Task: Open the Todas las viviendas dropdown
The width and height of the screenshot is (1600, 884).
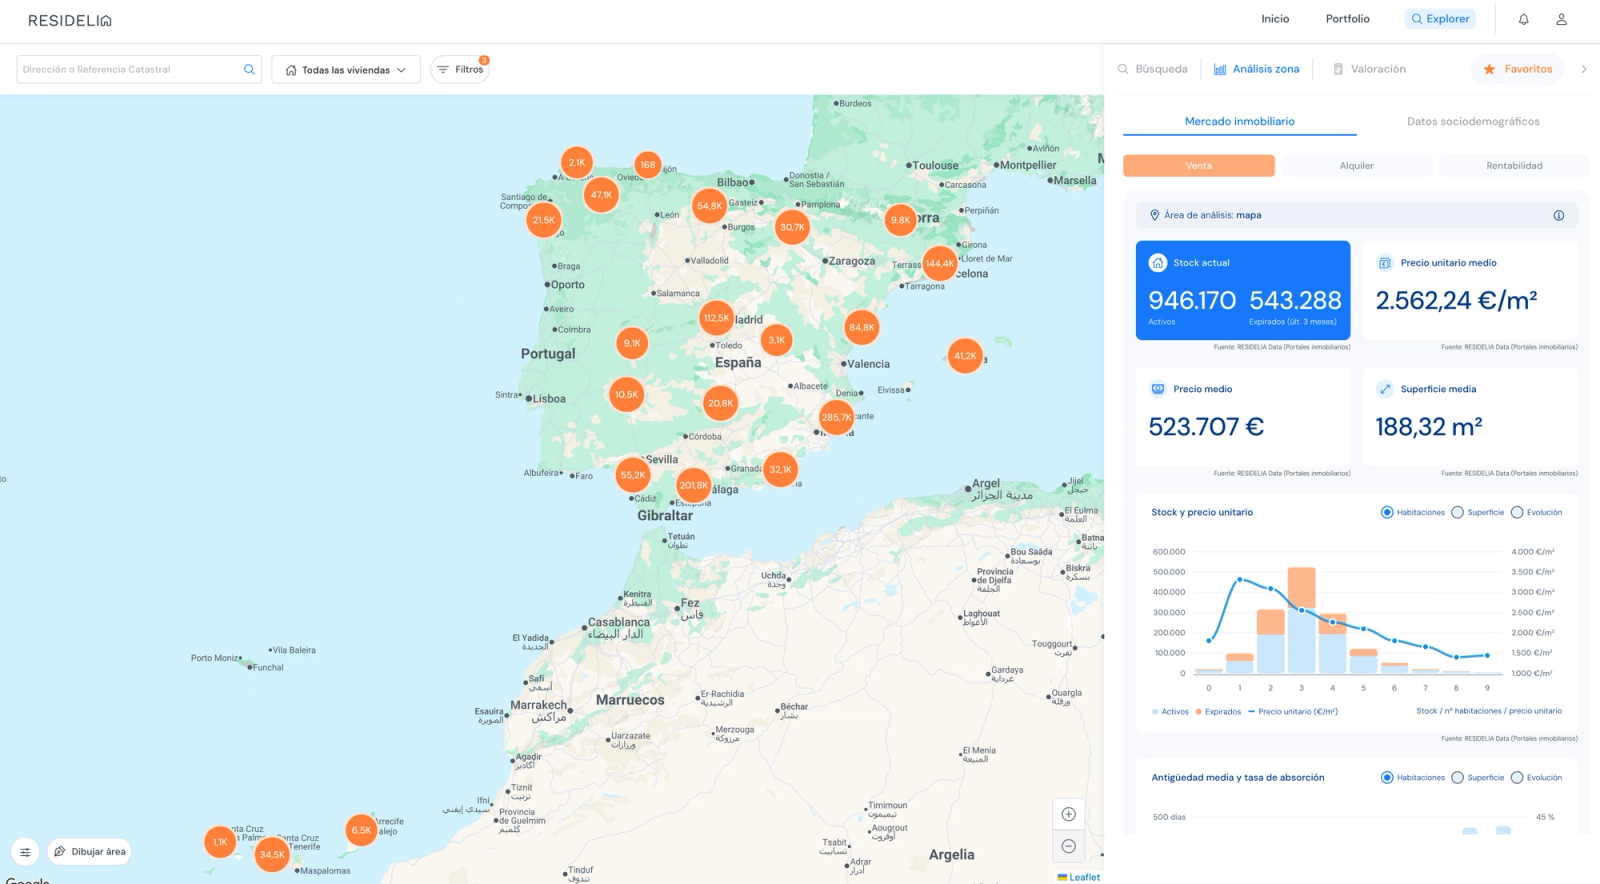Action: [x=346, y=70]
